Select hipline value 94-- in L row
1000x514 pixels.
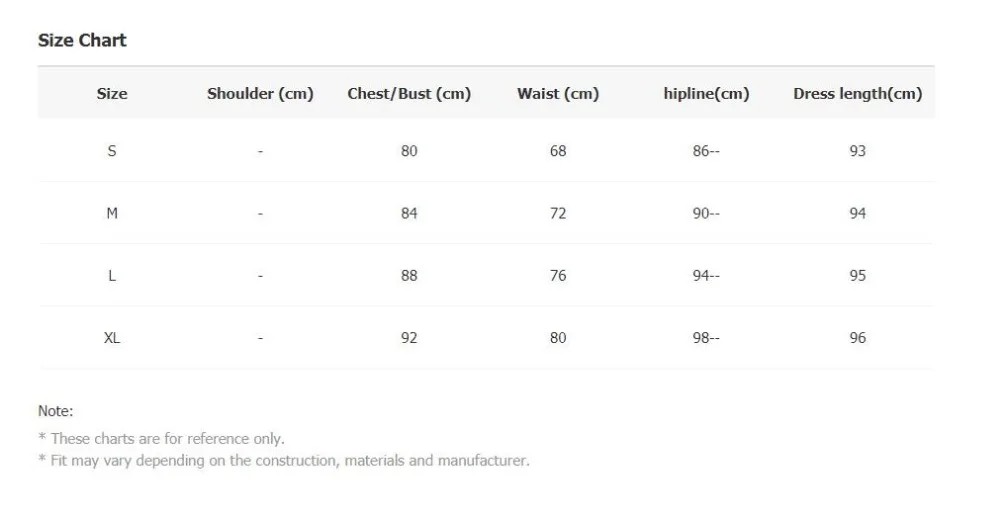706,276
